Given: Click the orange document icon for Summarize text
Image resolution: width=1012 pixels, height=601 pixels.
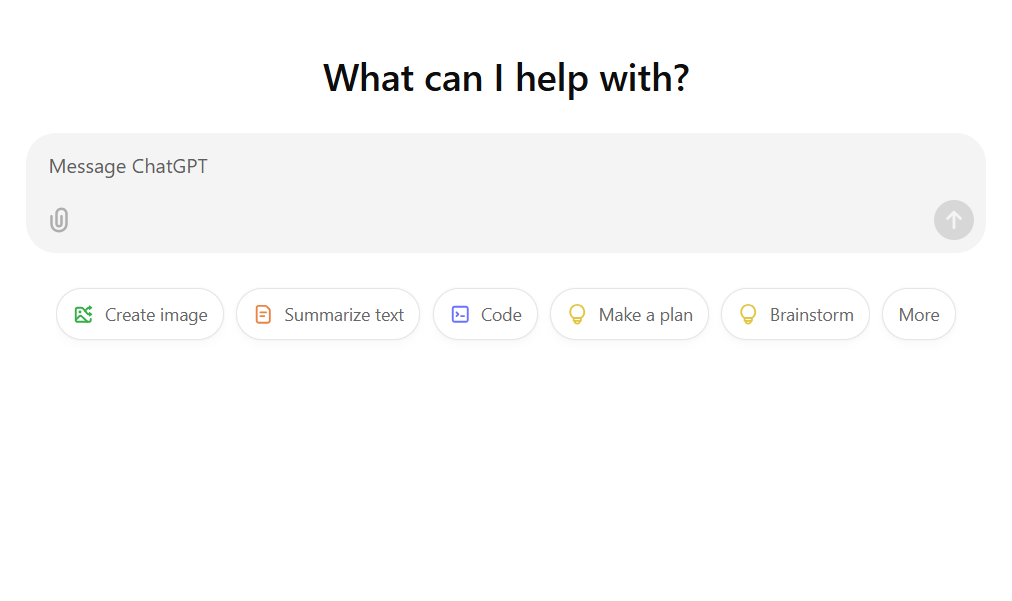Looking at the screenshot, I should click(x=263, y=315).
